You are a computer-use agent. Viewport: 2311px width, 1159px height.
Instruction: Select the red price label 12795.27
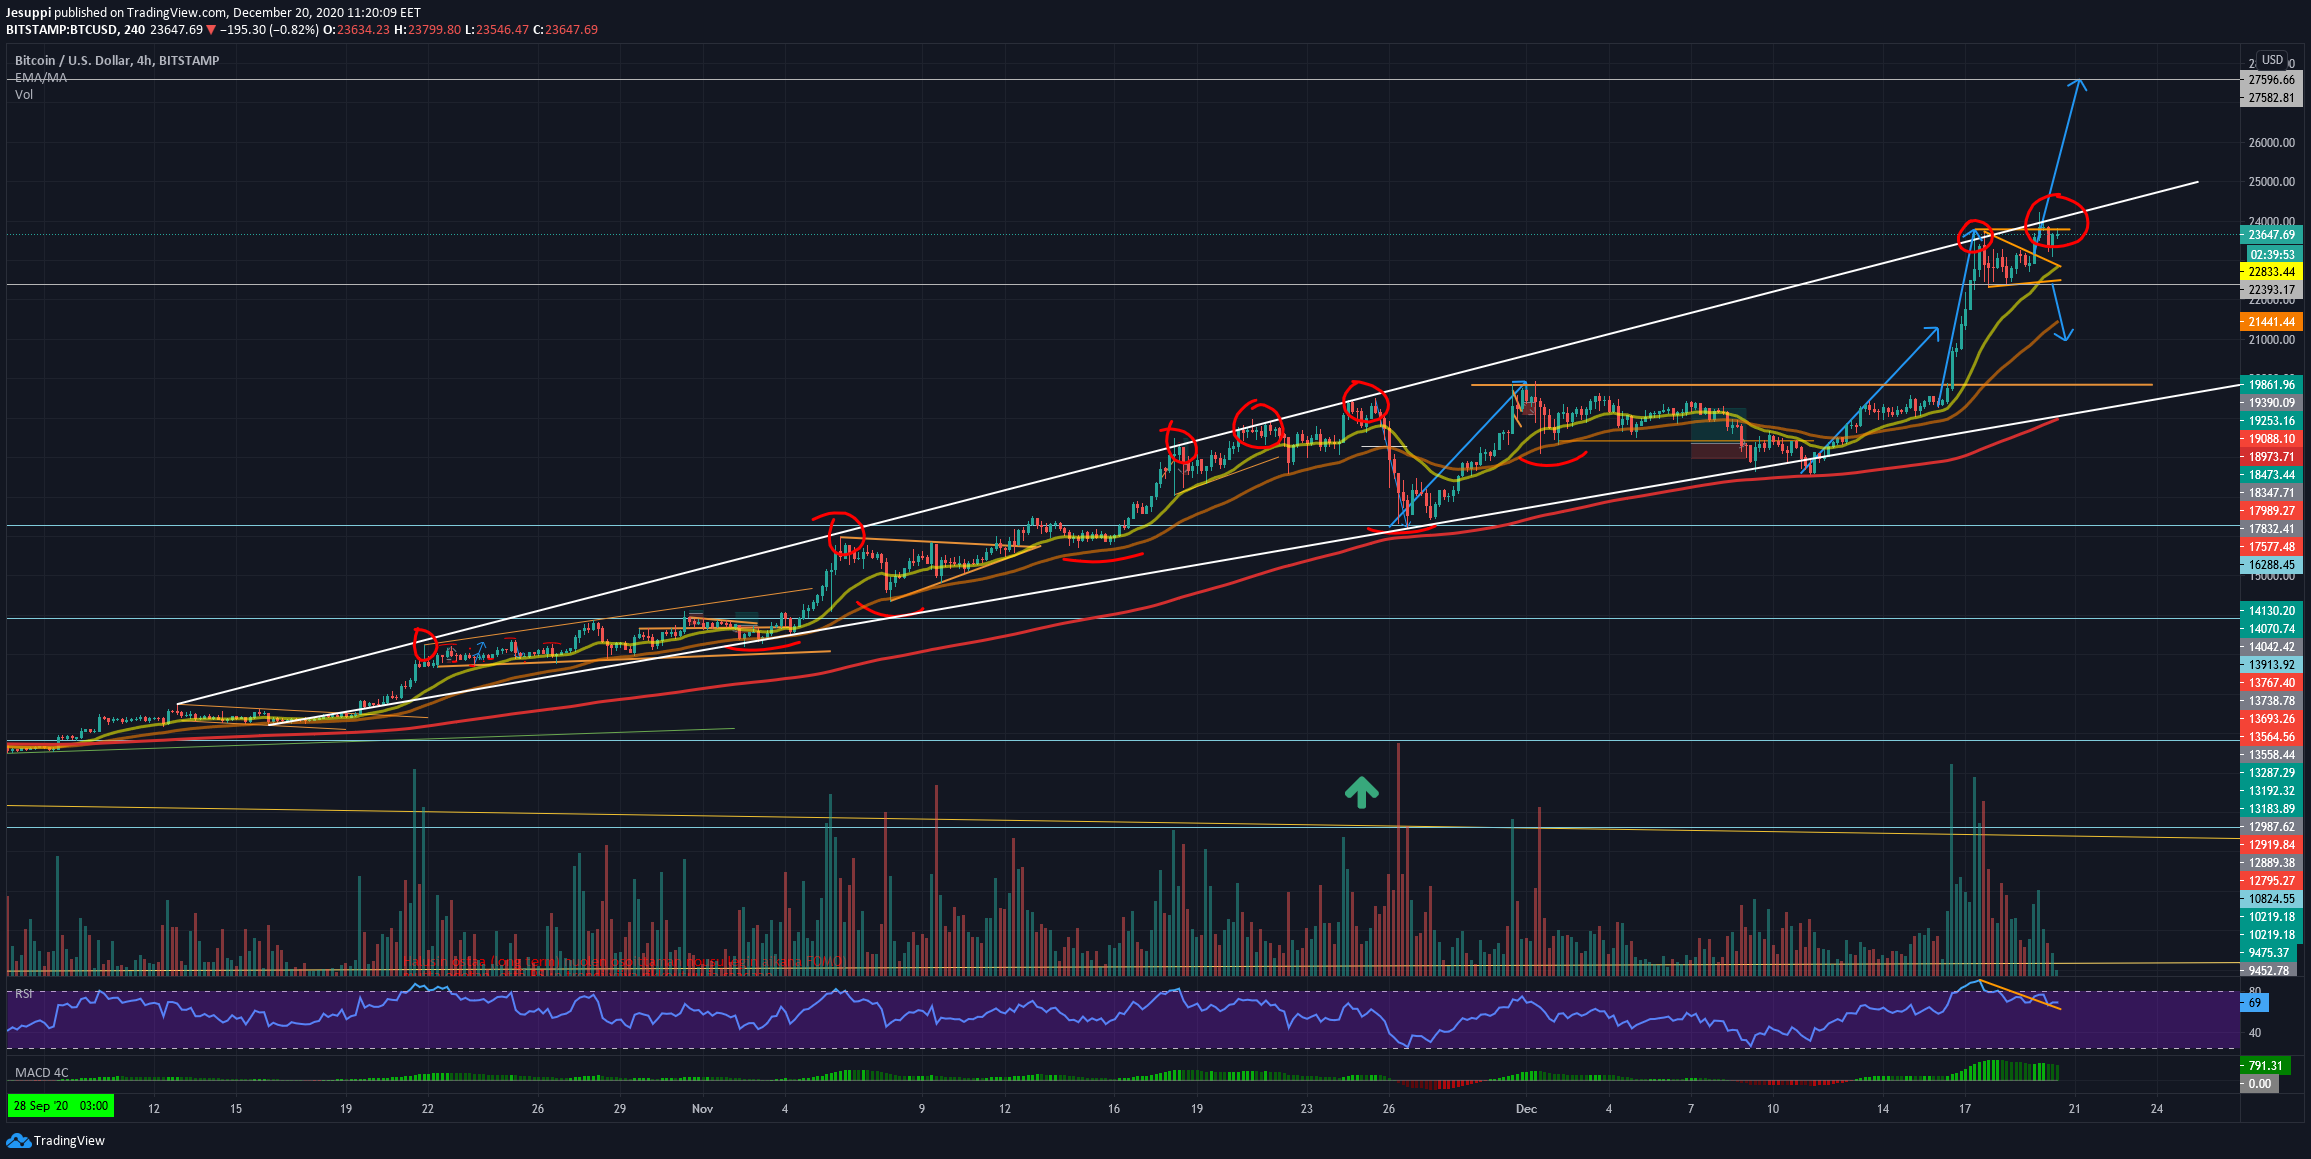2271,881
